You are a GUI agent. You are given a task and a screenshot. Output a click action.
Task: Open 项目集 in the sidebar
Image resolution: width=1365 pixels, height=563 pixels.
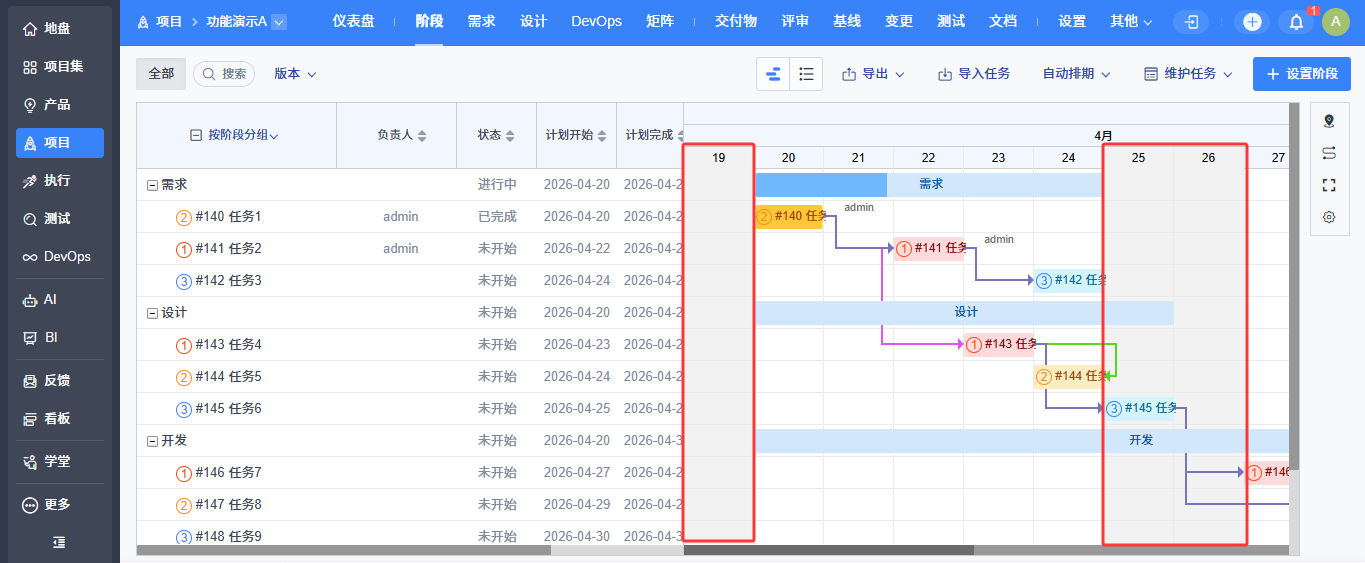tap(60, 67)
